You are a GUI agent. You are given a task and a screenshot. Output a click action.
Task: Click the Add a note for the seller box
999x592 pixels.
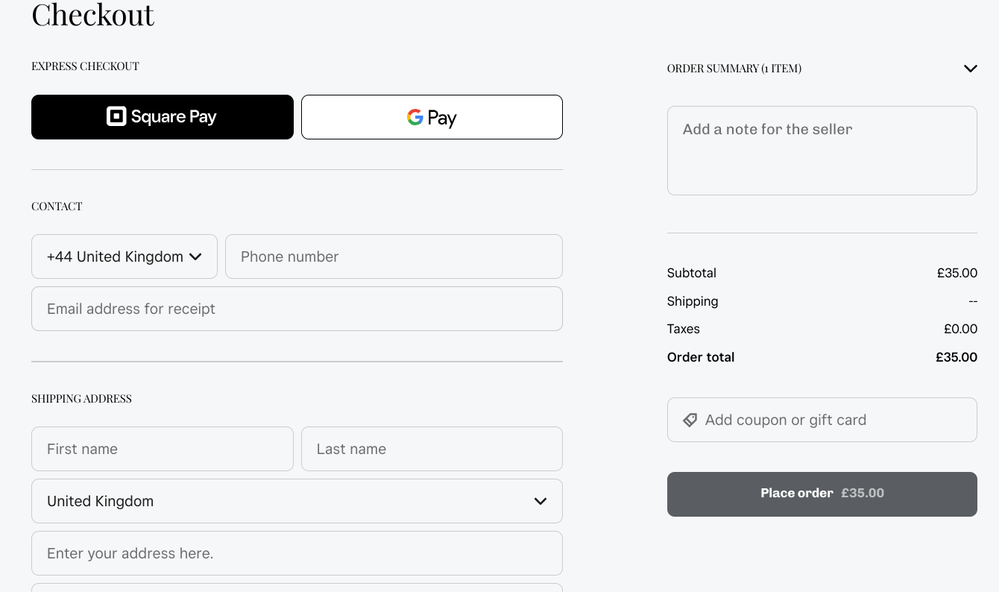point(822,150)
